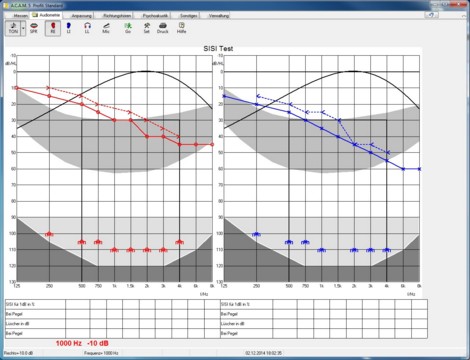Select the SPR speech audiometry icon

[34, 28]
